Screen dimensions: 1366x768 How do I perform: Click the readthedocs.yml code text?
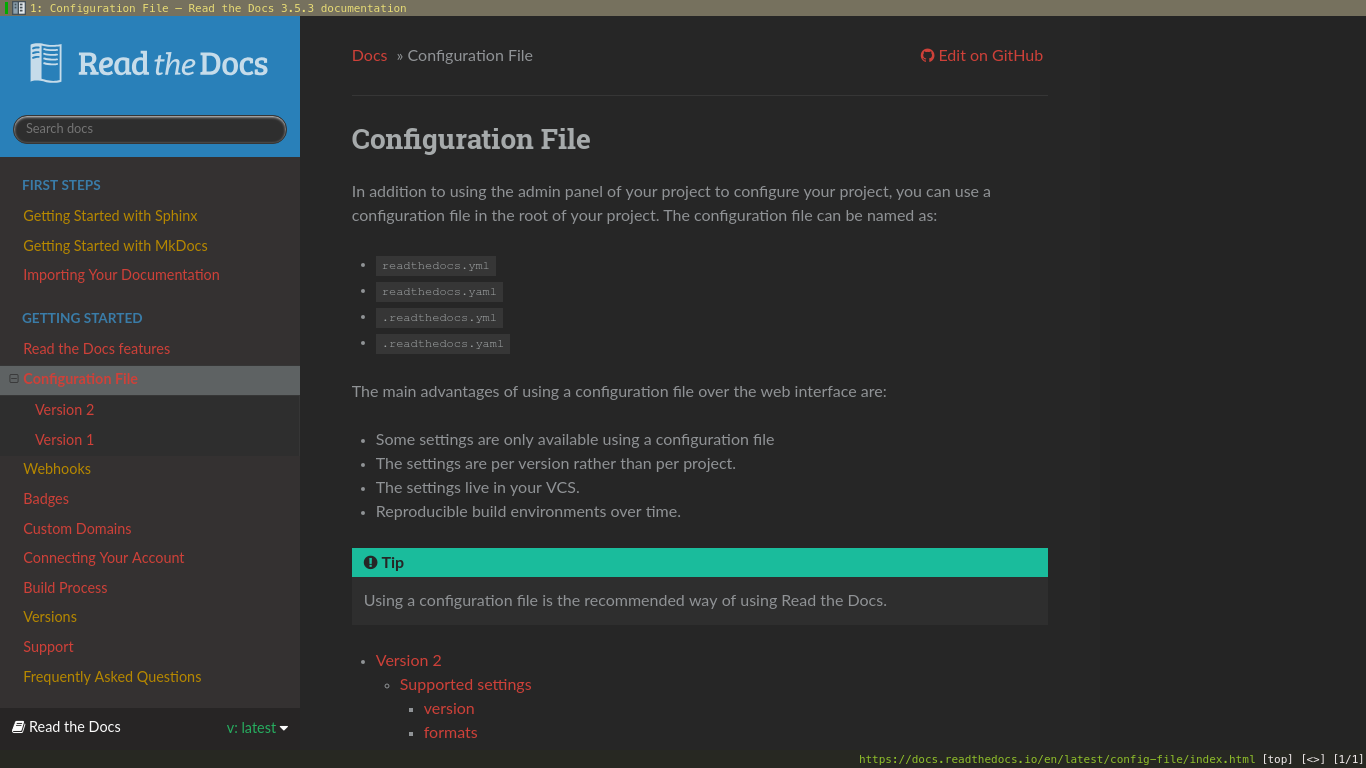click(x=436, y=266)
